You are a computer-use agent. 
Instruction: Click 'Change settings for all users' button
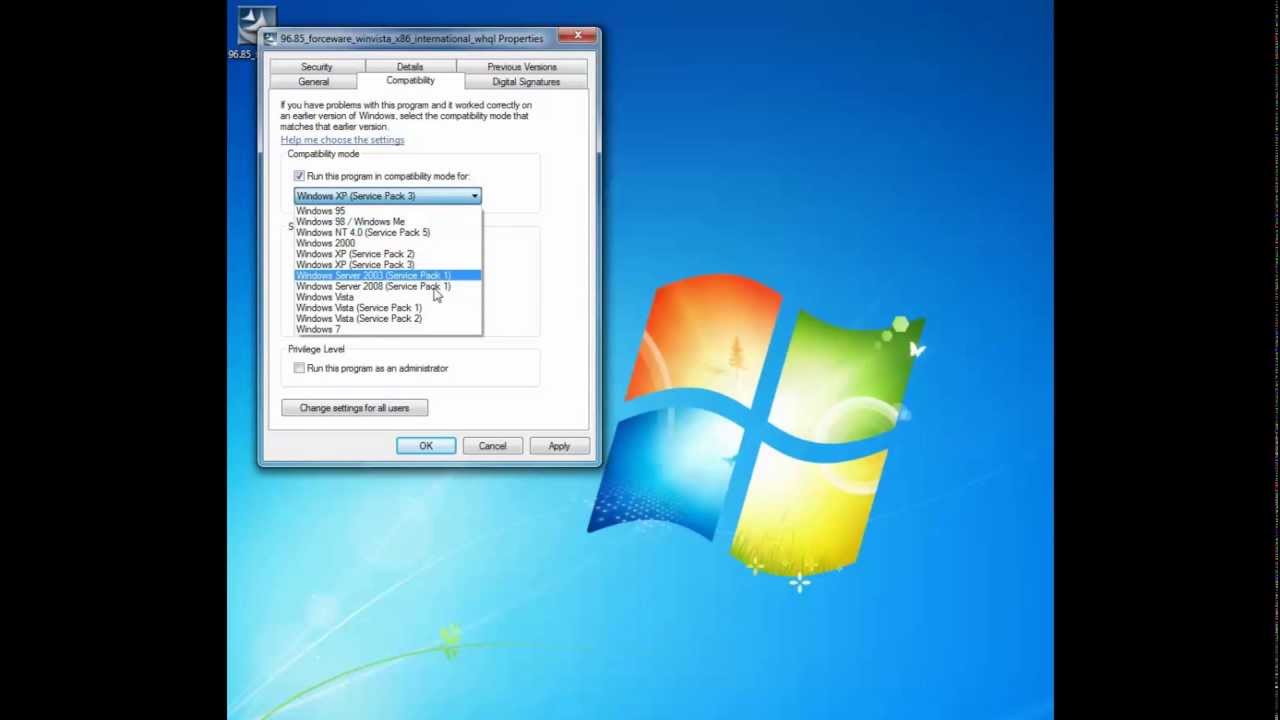(354, 408)
